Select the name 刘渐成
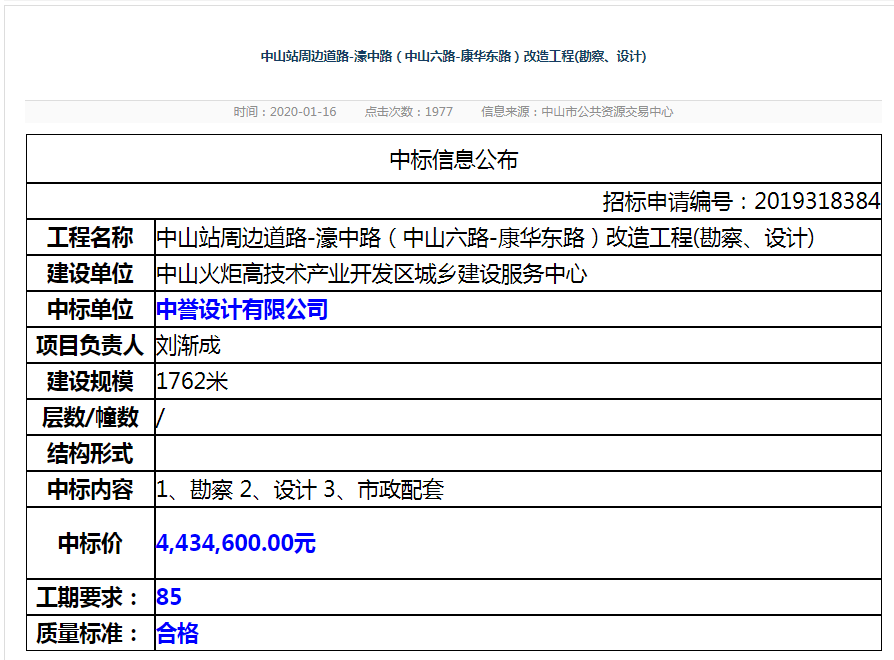The image size is (894, 660). point(188,345)
